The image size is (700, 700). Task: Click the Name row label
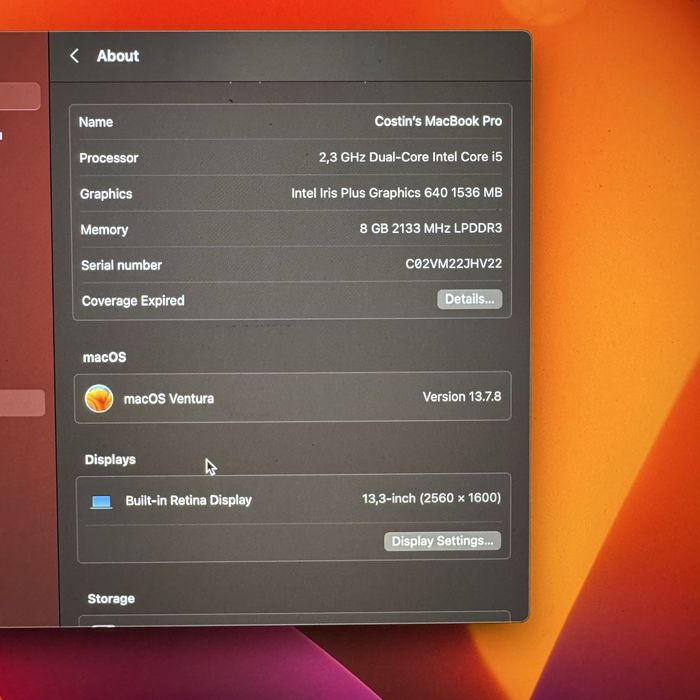(x=96, y=122)
